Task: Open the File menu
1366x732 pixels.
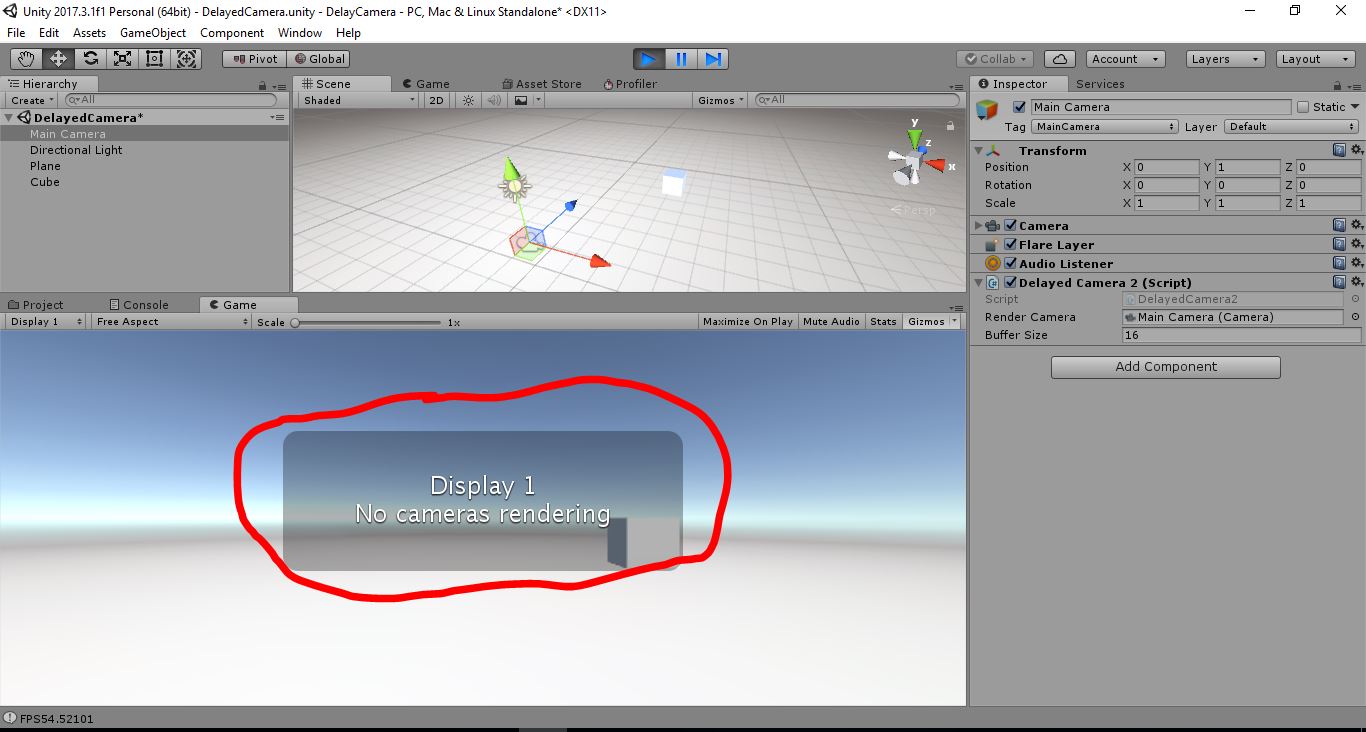Action: (x=16, y=33)
